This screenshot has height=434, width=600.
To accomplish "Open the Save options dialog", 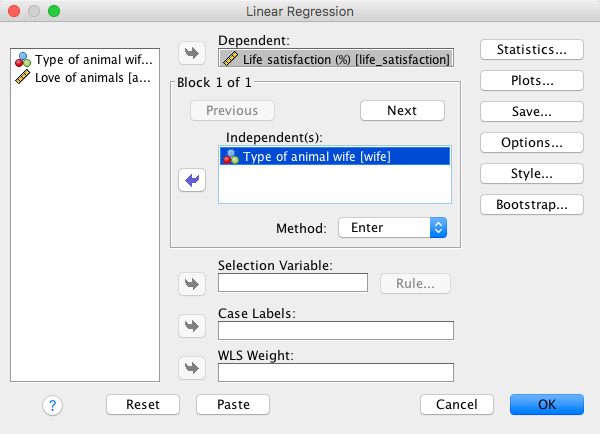I will pyautogui.click(x=532, y=111).
